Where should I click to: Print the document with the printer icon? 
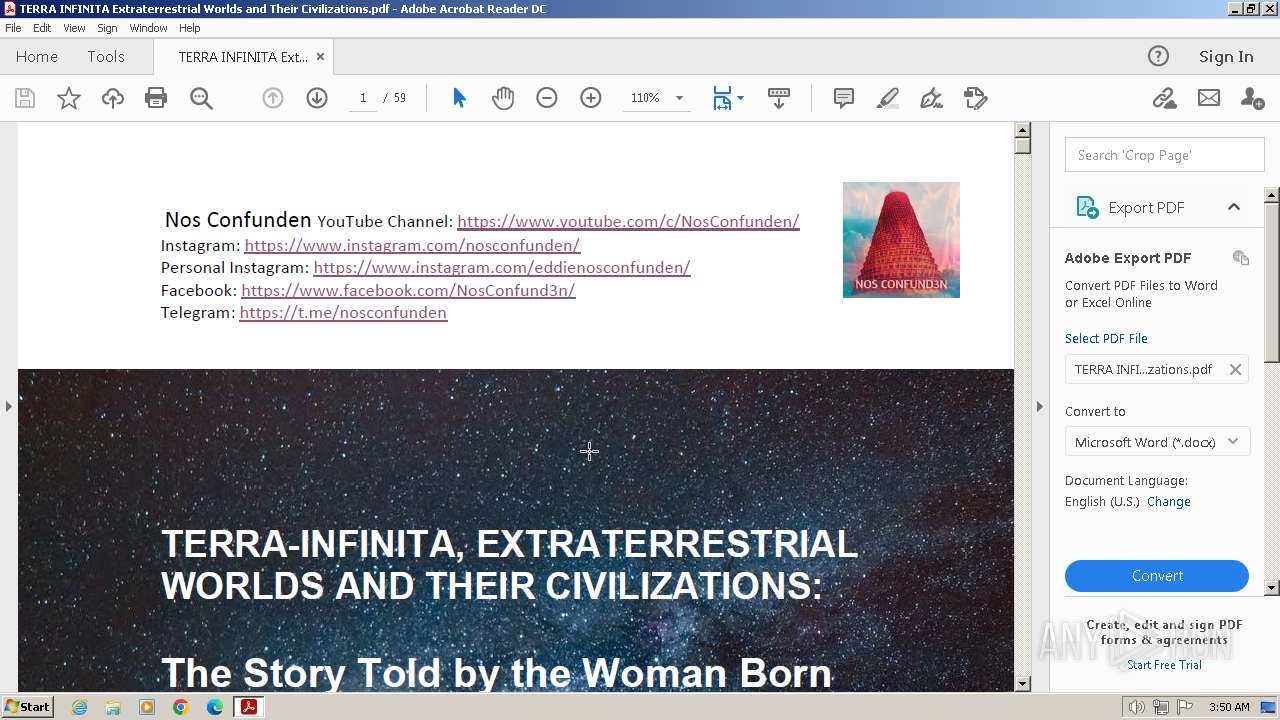point(156,98)
